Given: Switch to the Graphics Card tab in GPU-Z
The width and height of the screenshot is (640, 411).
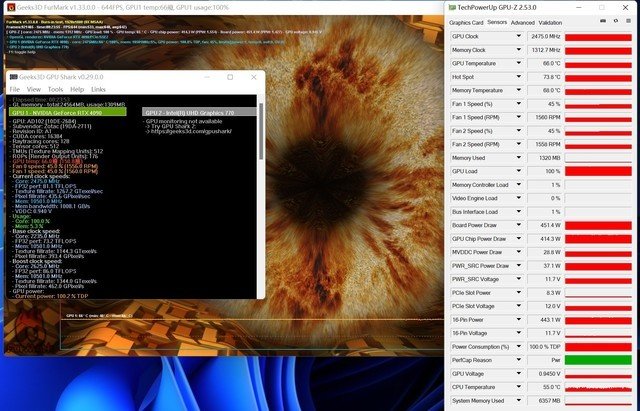Looking at the screenshot, I should 466,23.
